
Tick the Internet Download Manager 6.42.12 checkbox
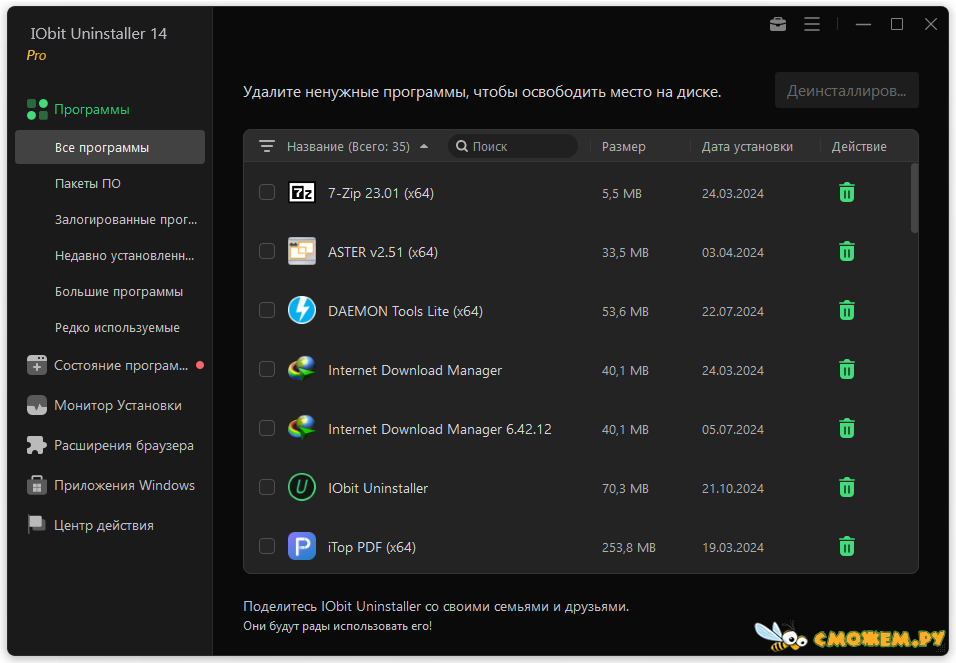point(267,428)
